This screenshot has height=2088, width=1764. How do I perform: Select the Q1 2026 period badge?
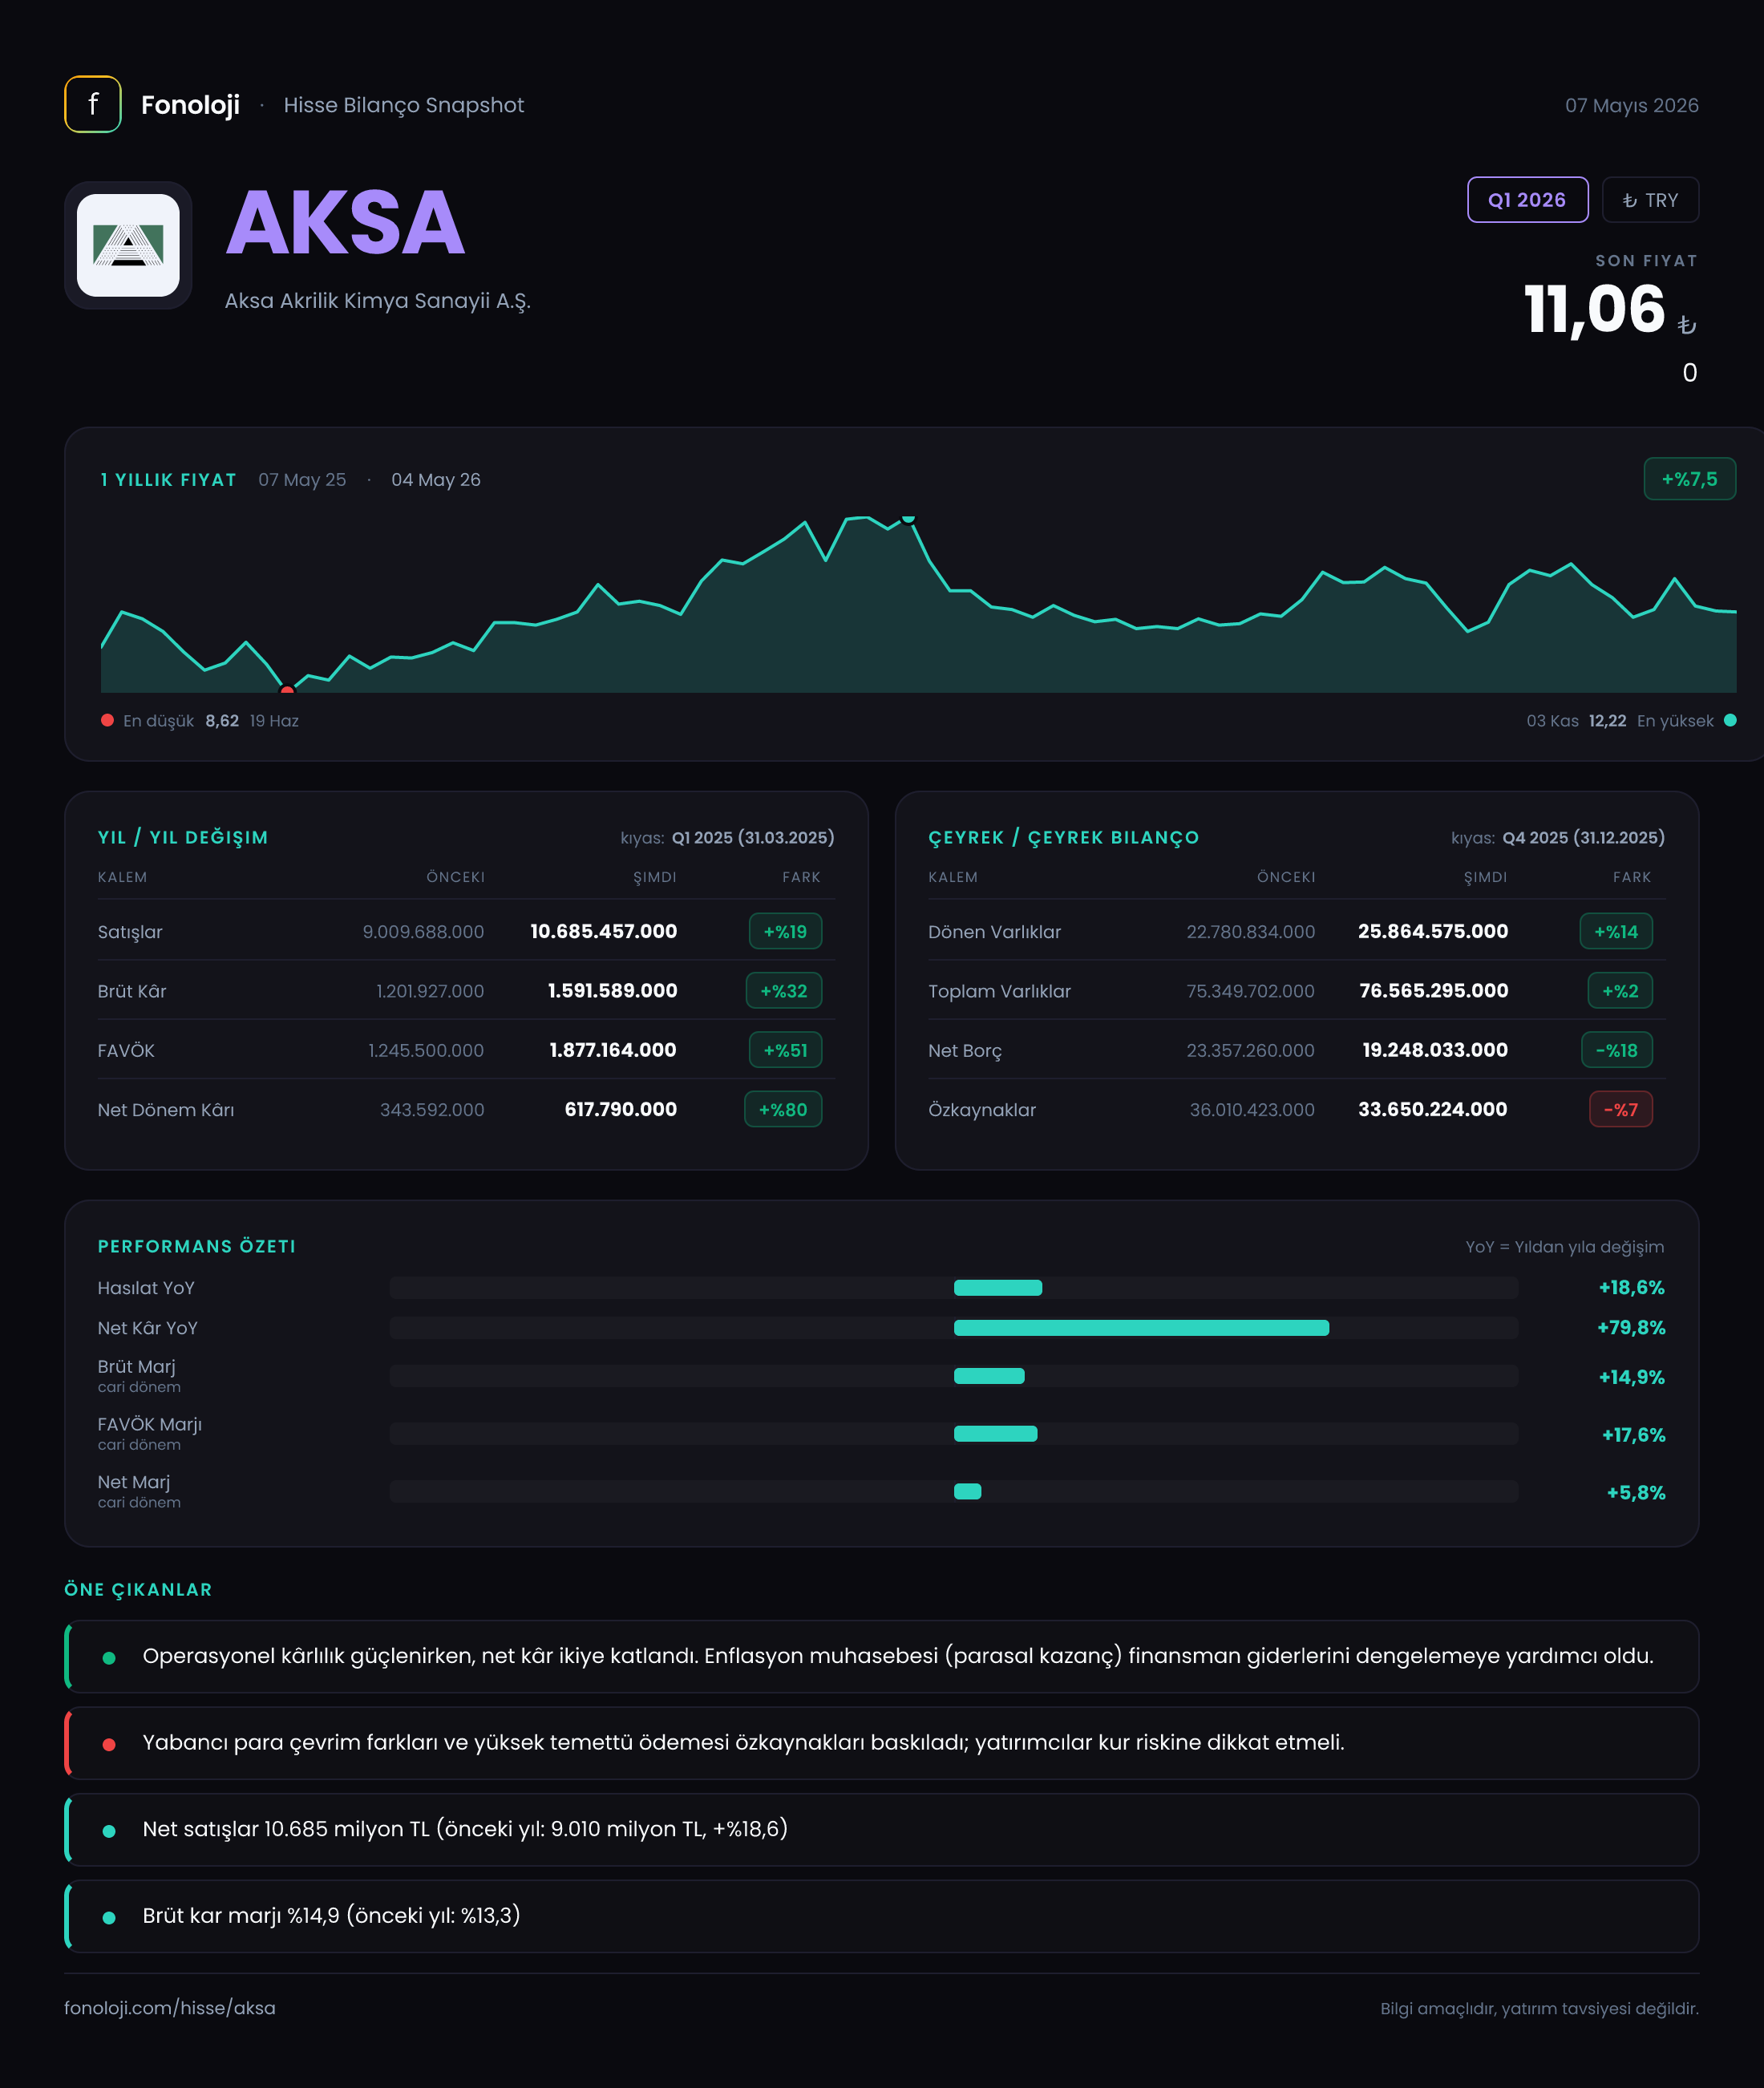(x=1527, y=200)
